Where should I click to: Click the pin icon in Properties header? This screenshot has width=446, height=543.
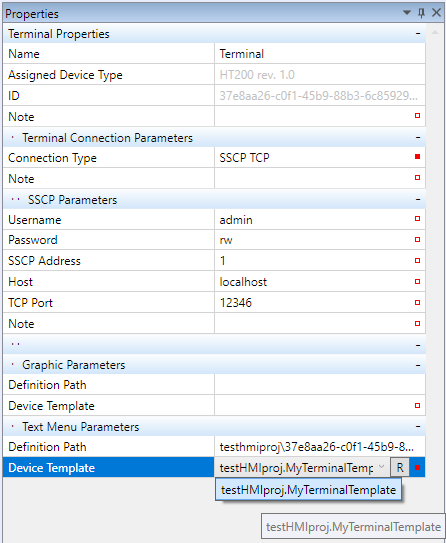pos(421,13)
